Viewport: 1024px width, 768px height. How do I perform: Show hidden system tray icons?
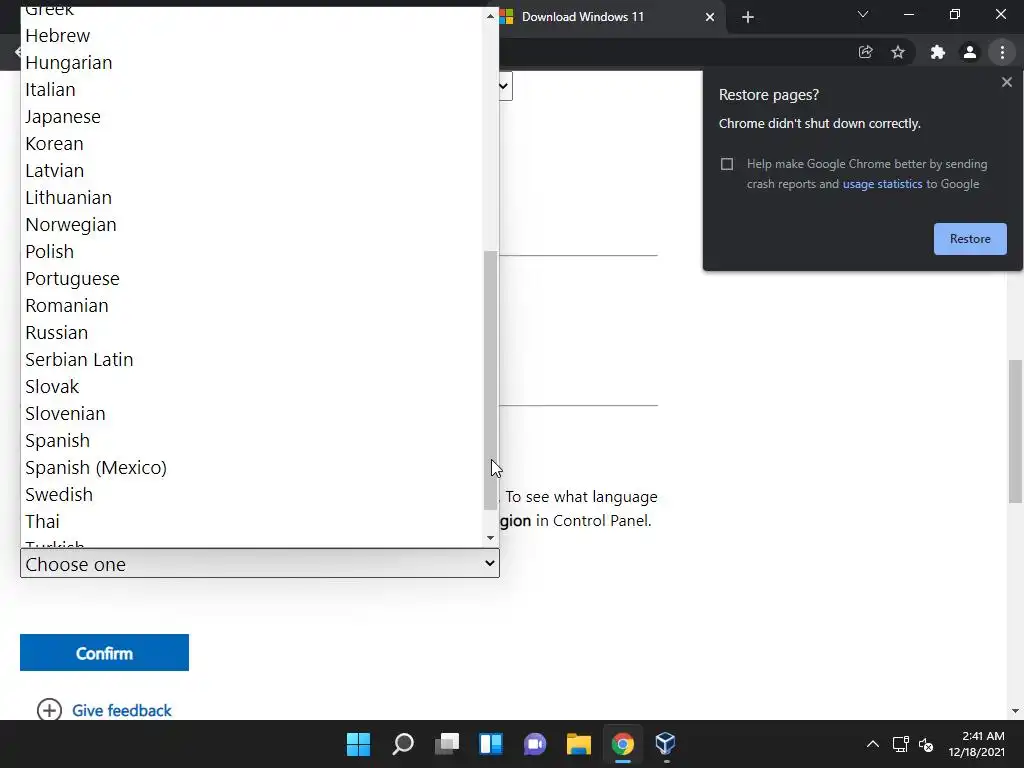[872, 744]
